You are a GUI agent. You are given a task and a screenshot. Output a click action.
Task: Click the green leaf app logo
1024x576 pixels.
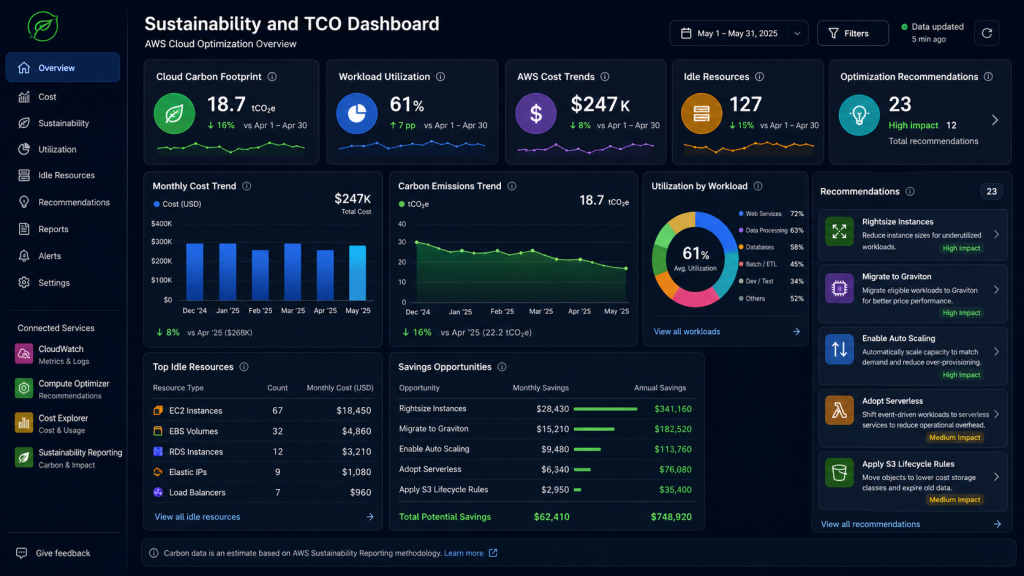[43, 27]
